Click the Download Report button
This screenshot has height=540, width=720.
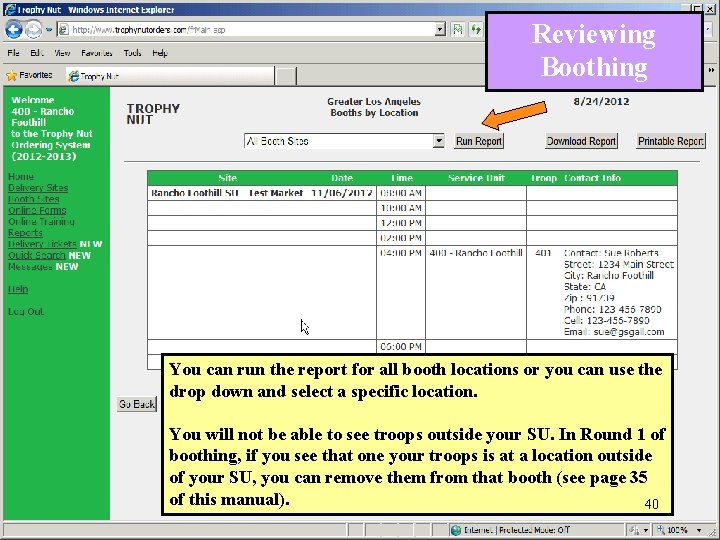[581, 141]
